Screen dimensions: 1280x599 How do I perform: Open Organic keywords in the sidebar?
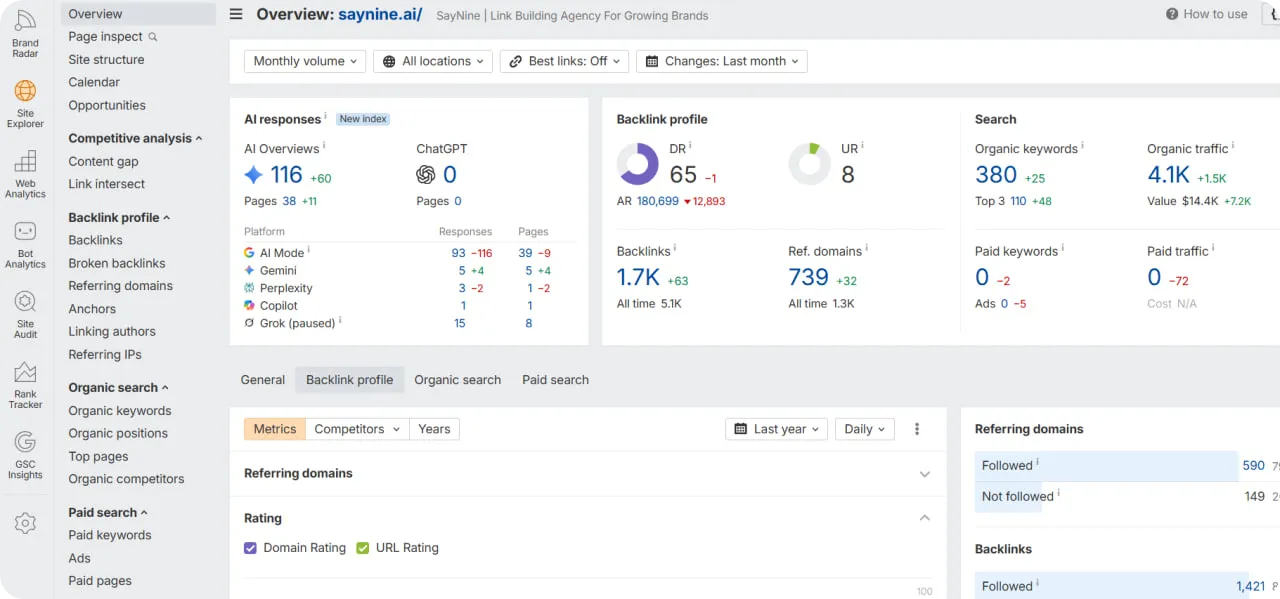(x=120, y=411)
